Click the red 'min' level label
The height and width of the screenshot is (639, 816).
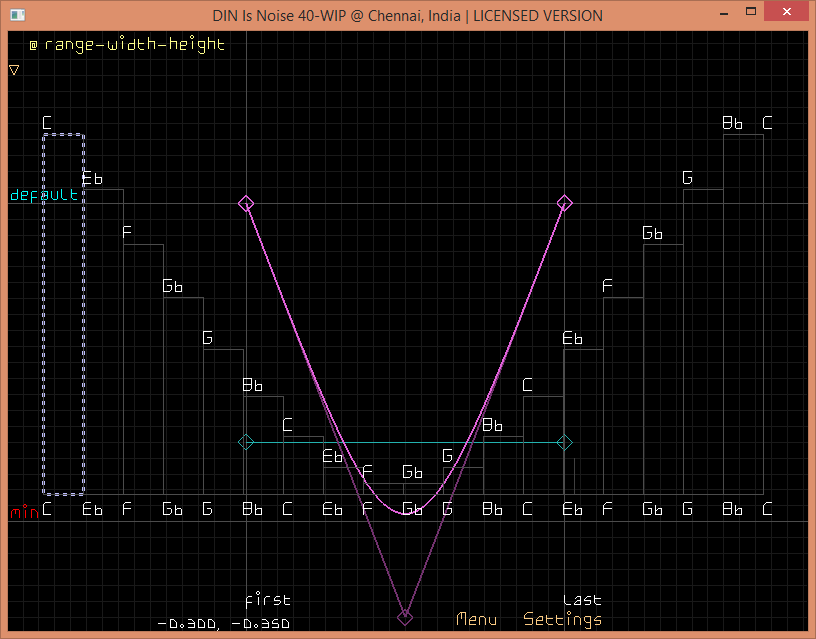click(x=24, y=512)
